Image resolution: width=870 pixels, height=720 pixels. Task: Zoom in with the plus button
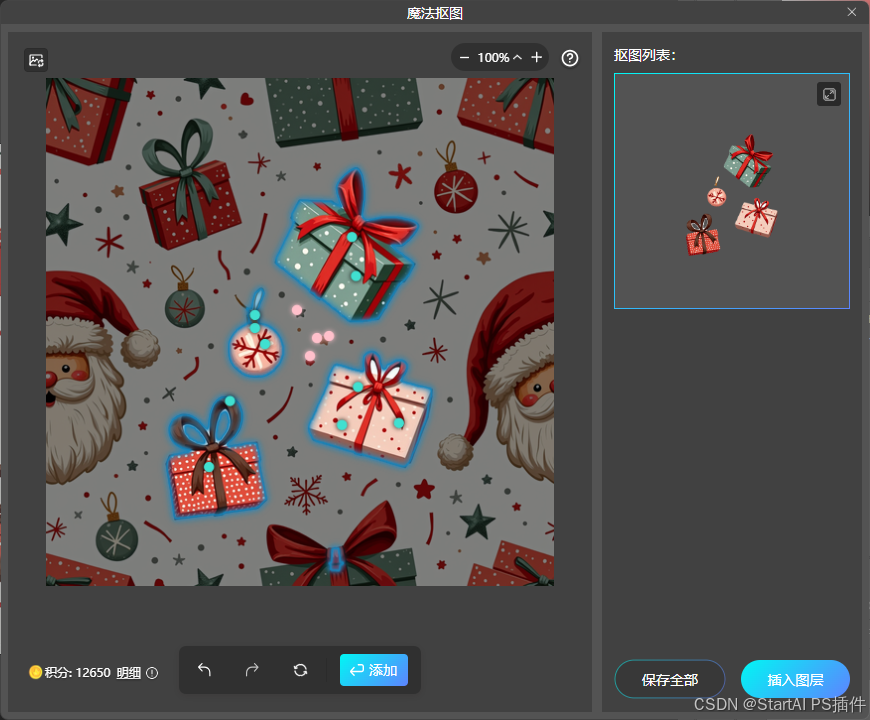(537, 58)
